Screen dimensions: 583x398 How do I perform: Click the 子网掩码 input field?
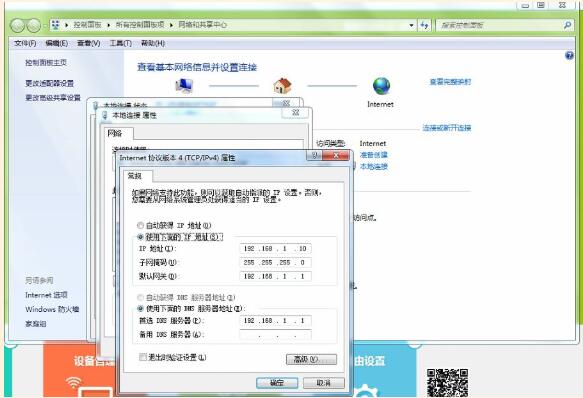click(x=276, y=263)
